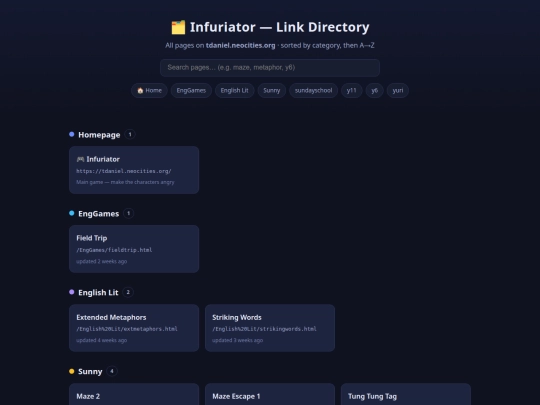The height and width of the screenshot is (405, 540).
Task: Open the tdaniel.neocities.org link in the subtitle
Action: point(240,45)
